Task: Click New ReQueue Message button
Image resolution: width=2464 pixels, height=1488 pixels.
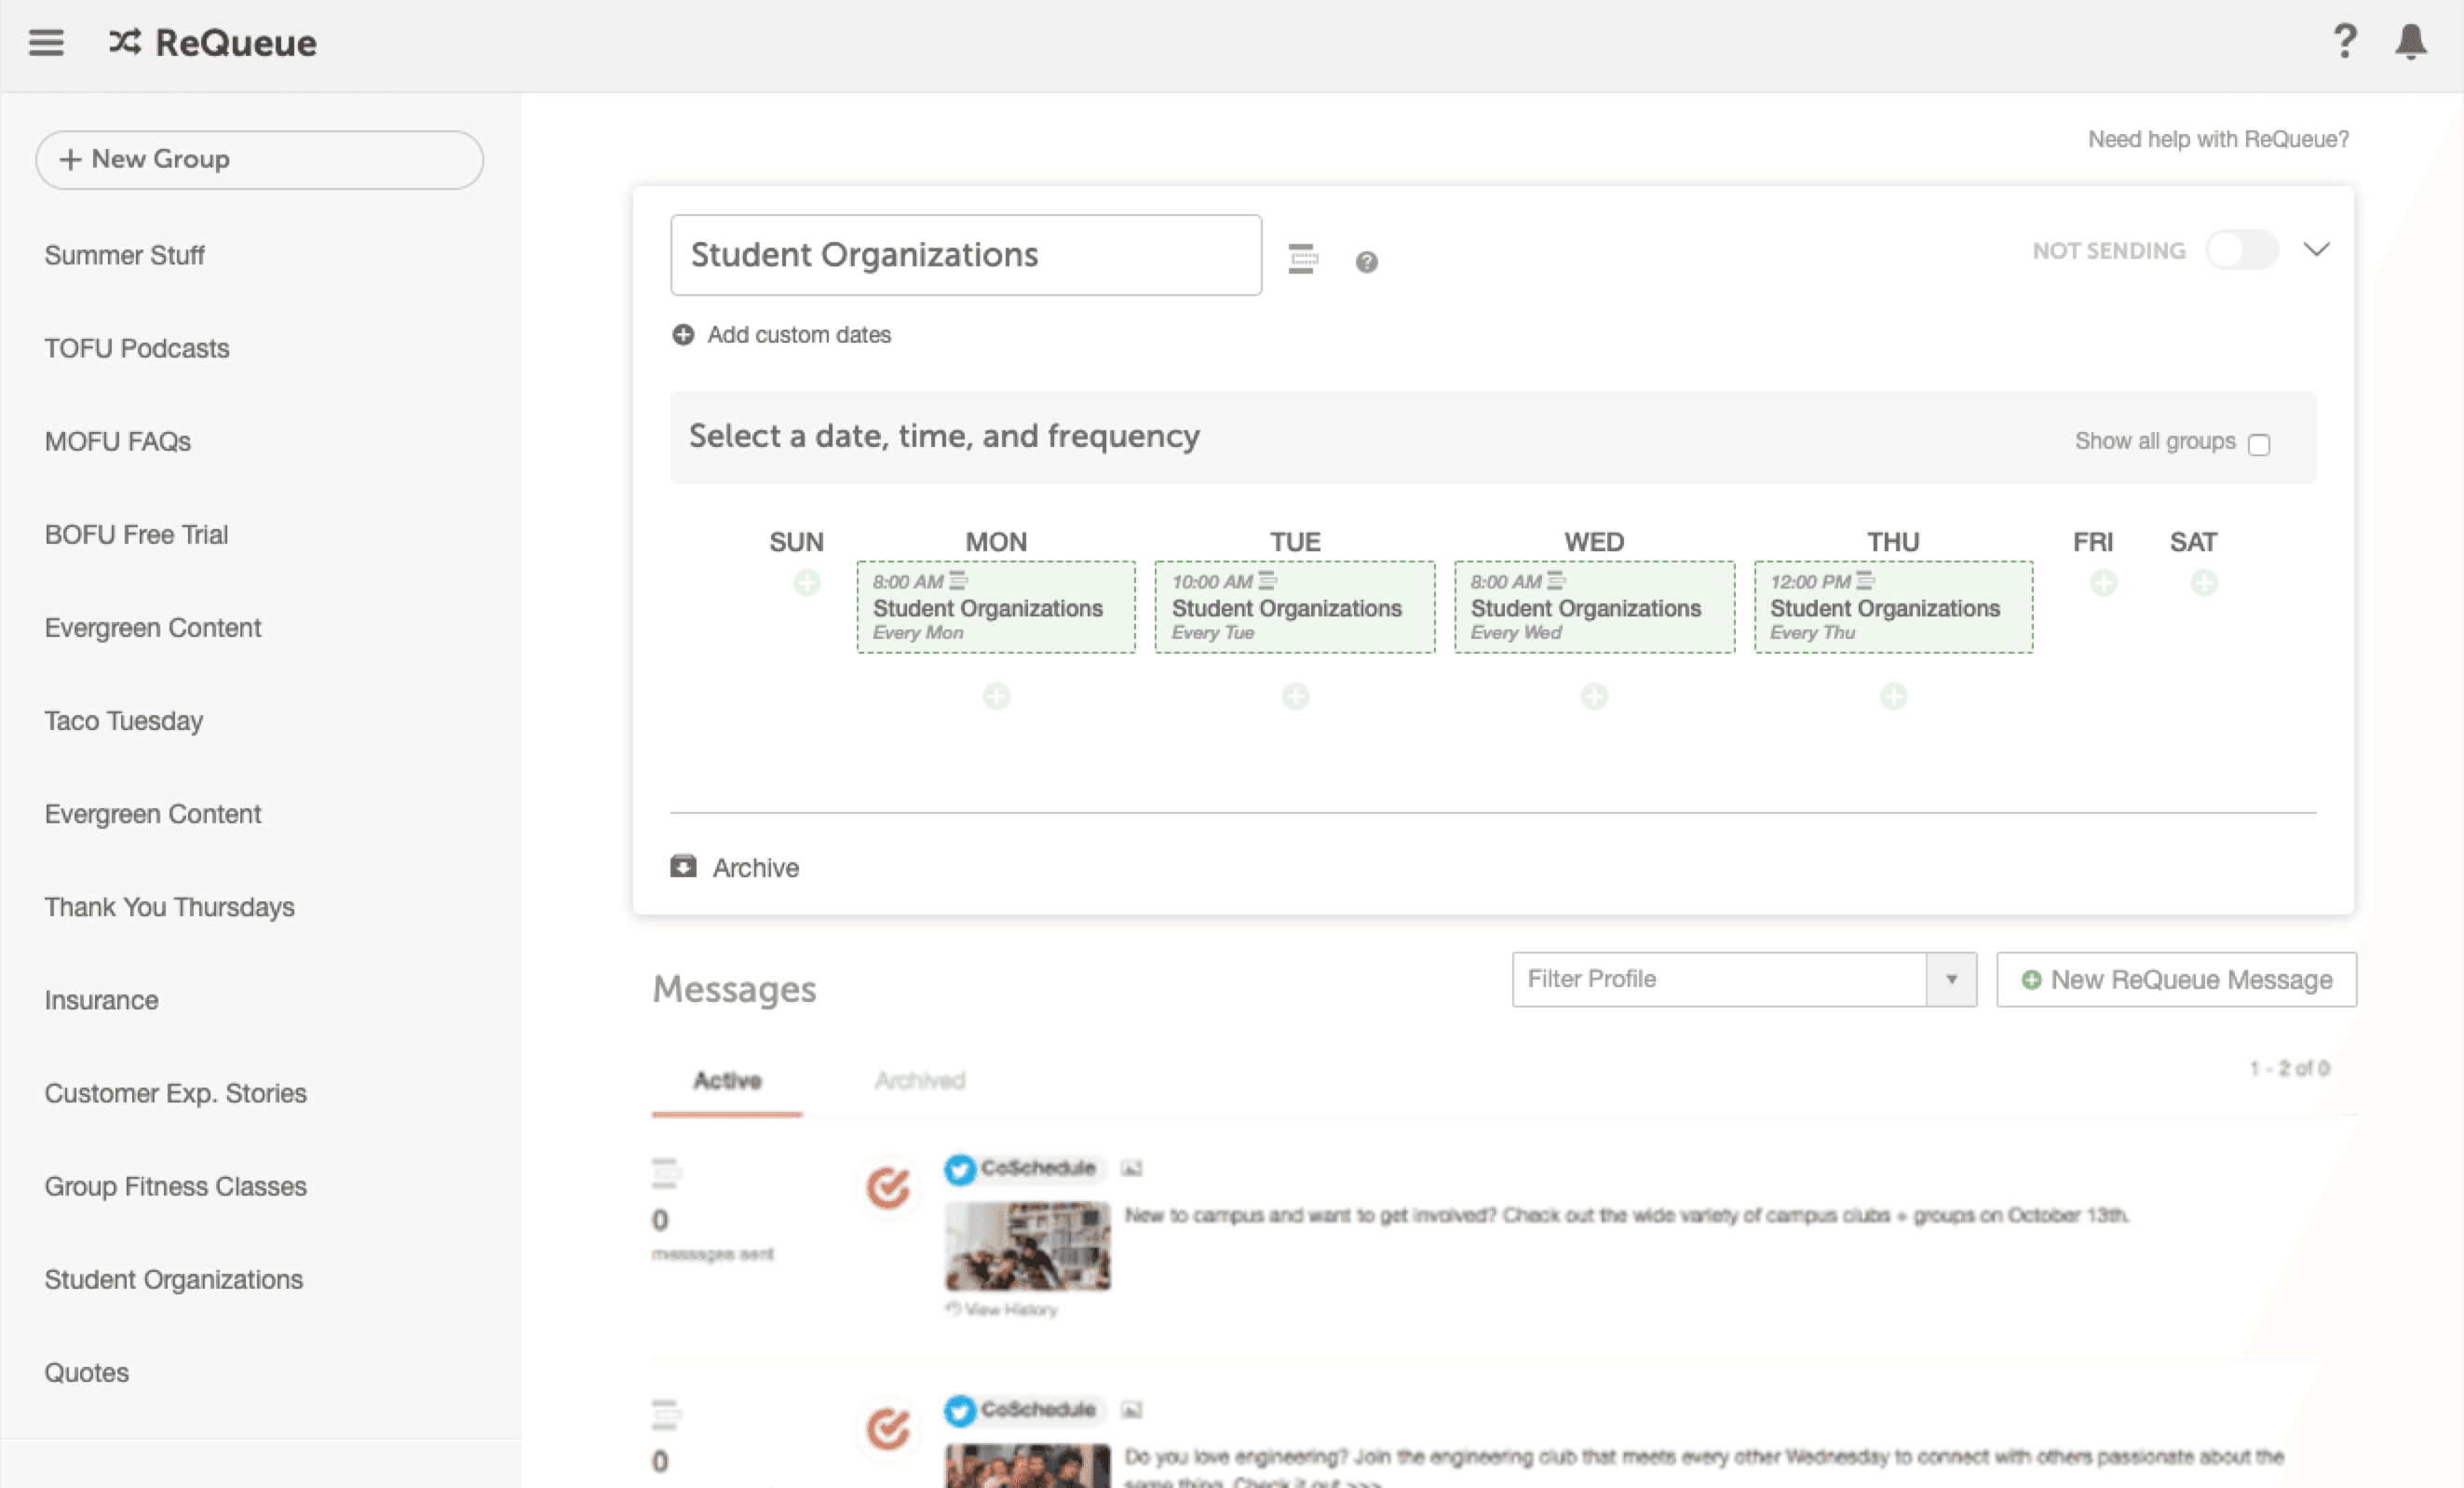Action: 2176,979
